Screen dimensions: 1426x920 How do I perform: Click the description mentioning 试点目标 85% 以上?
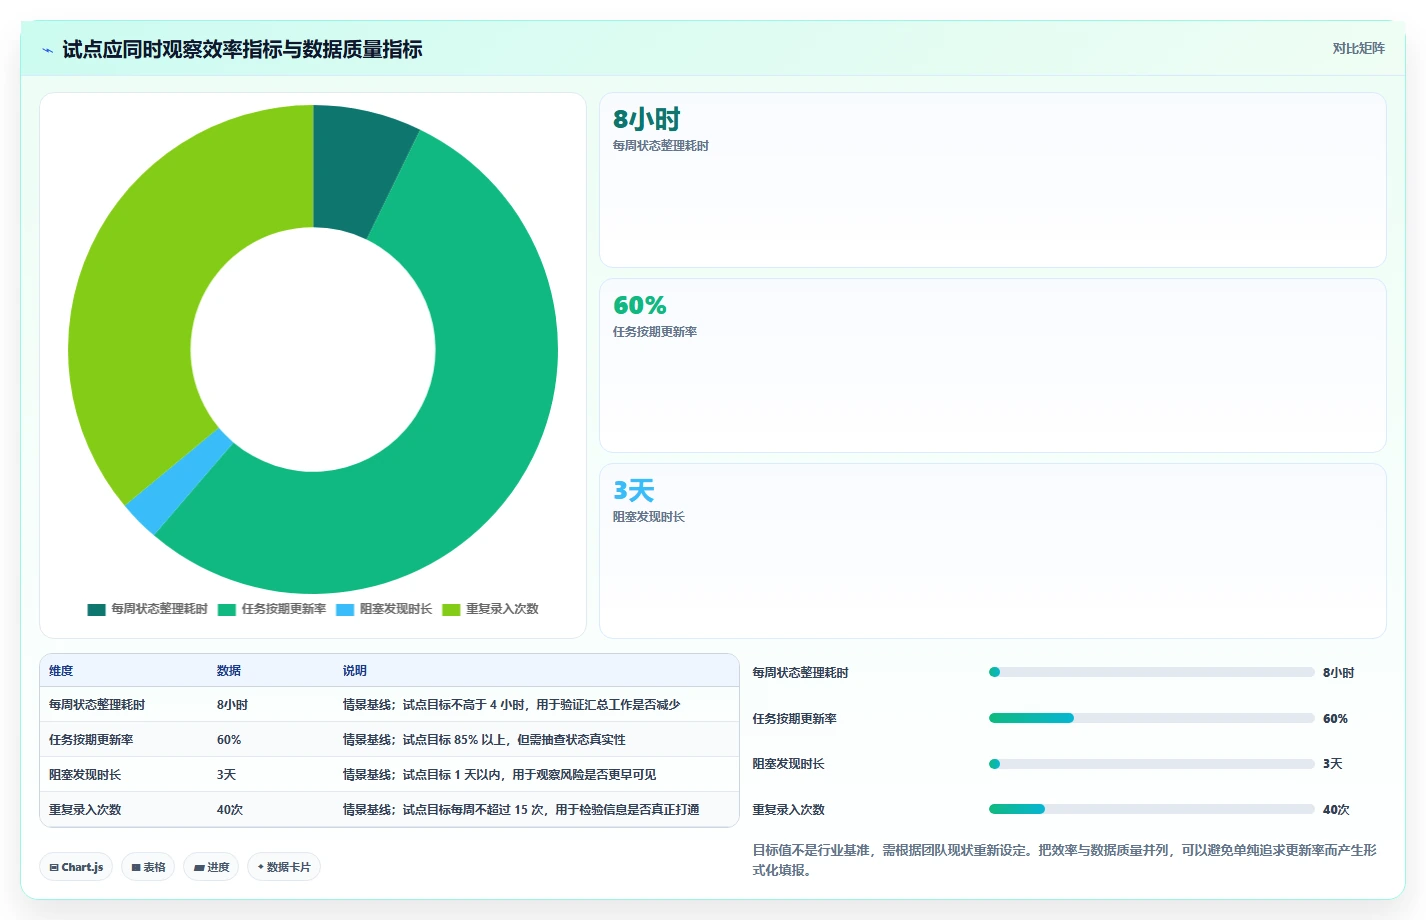[484, 740]
